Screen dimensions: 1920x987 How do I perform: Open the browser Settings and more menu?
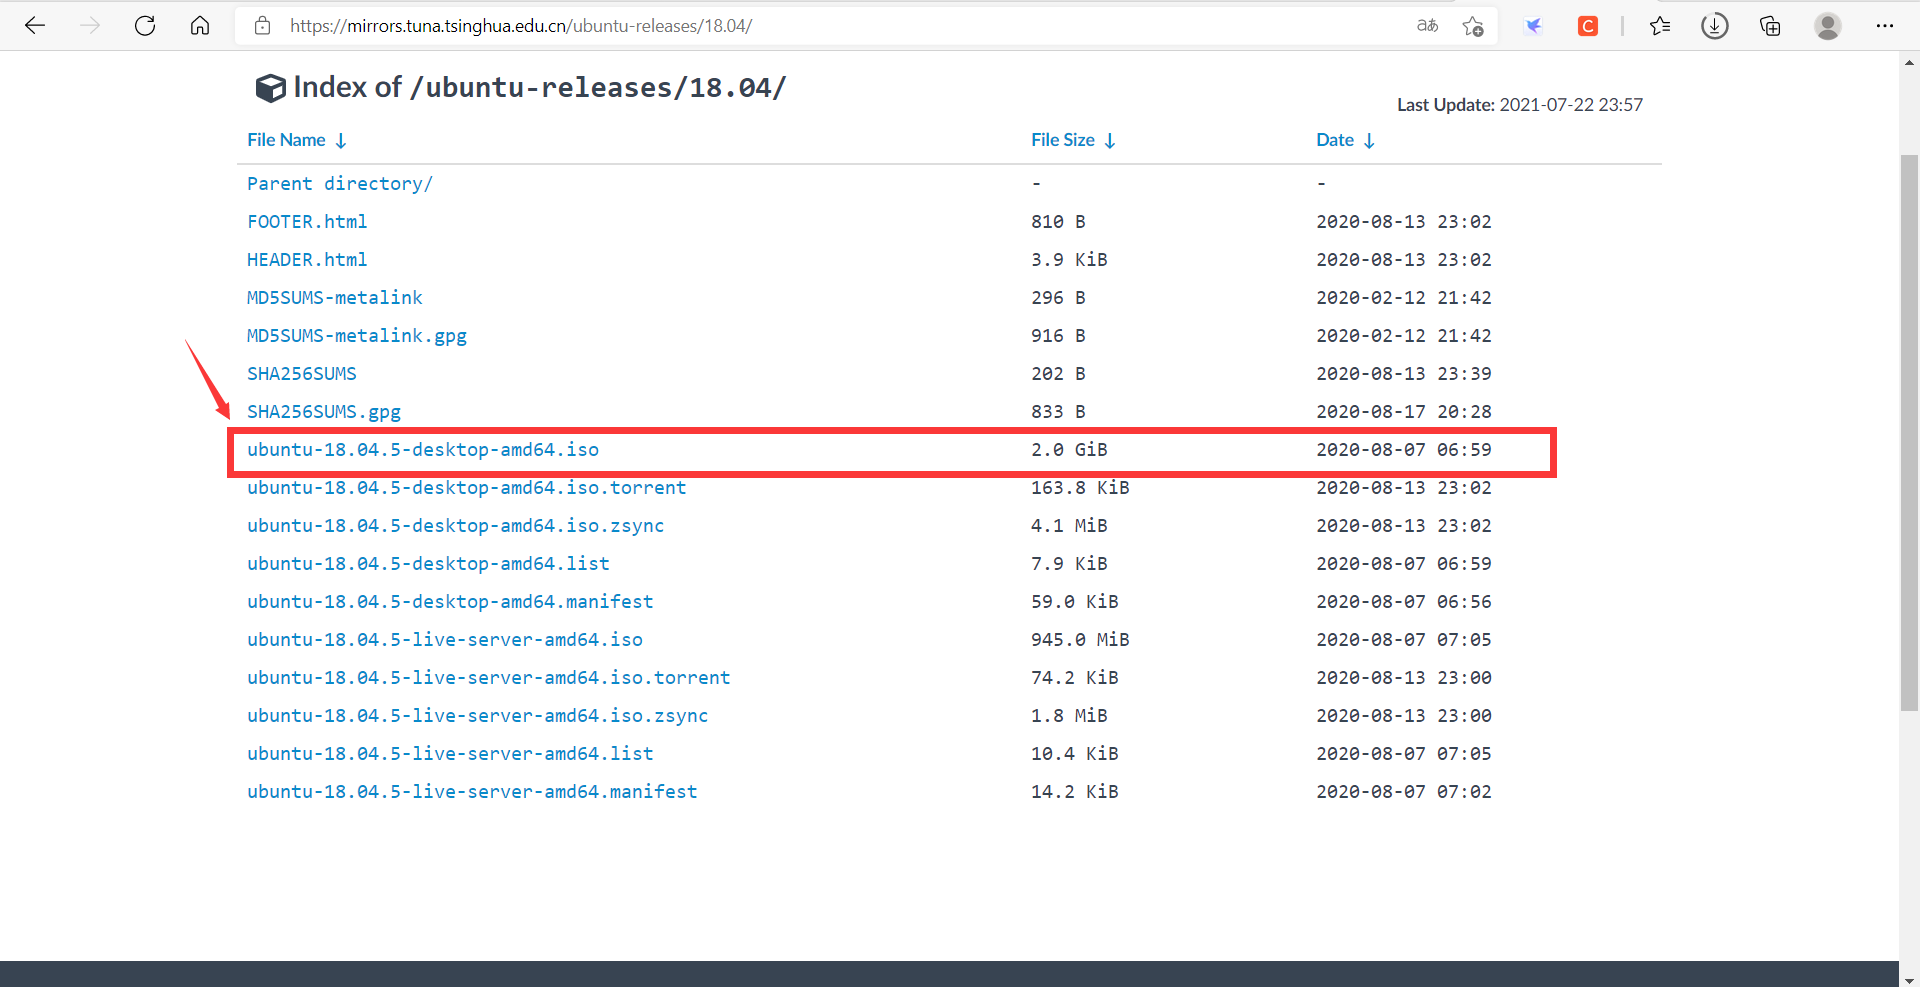pos(1885,26)
